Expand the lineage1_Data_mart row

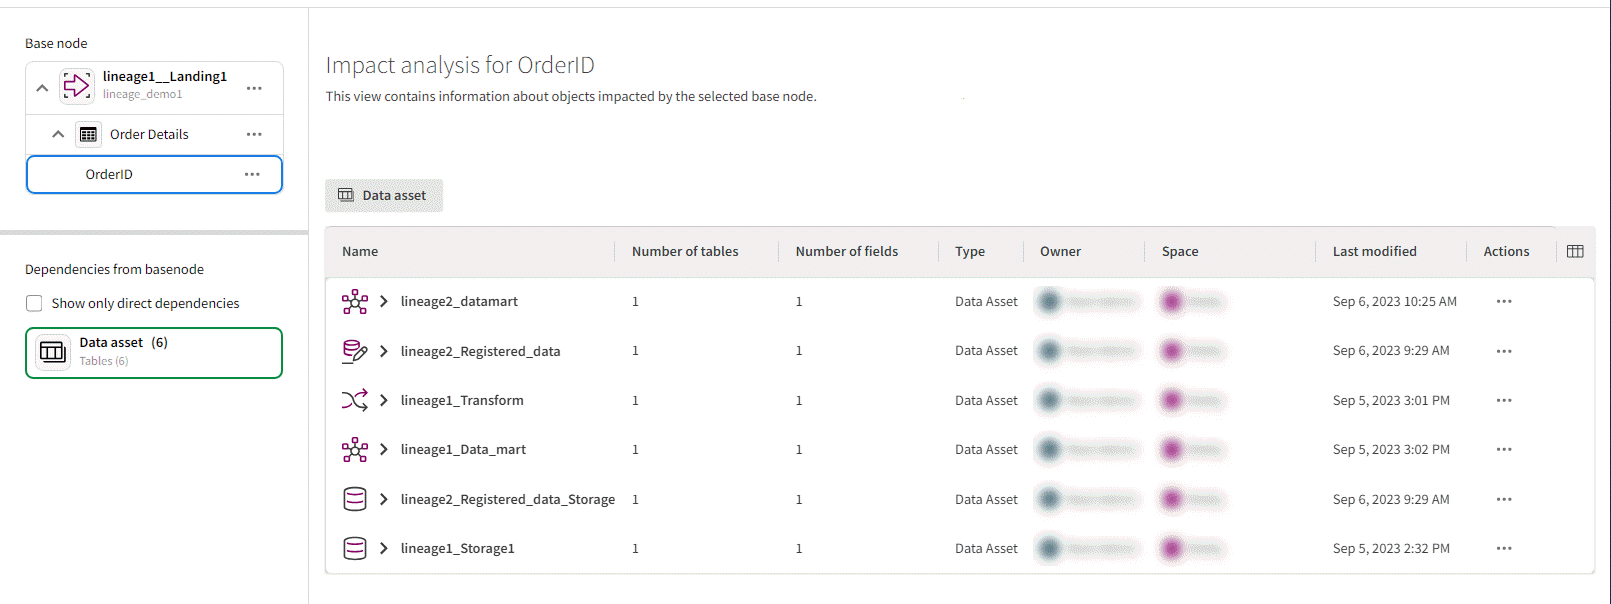pyautogui.click(x=384, y=449)
